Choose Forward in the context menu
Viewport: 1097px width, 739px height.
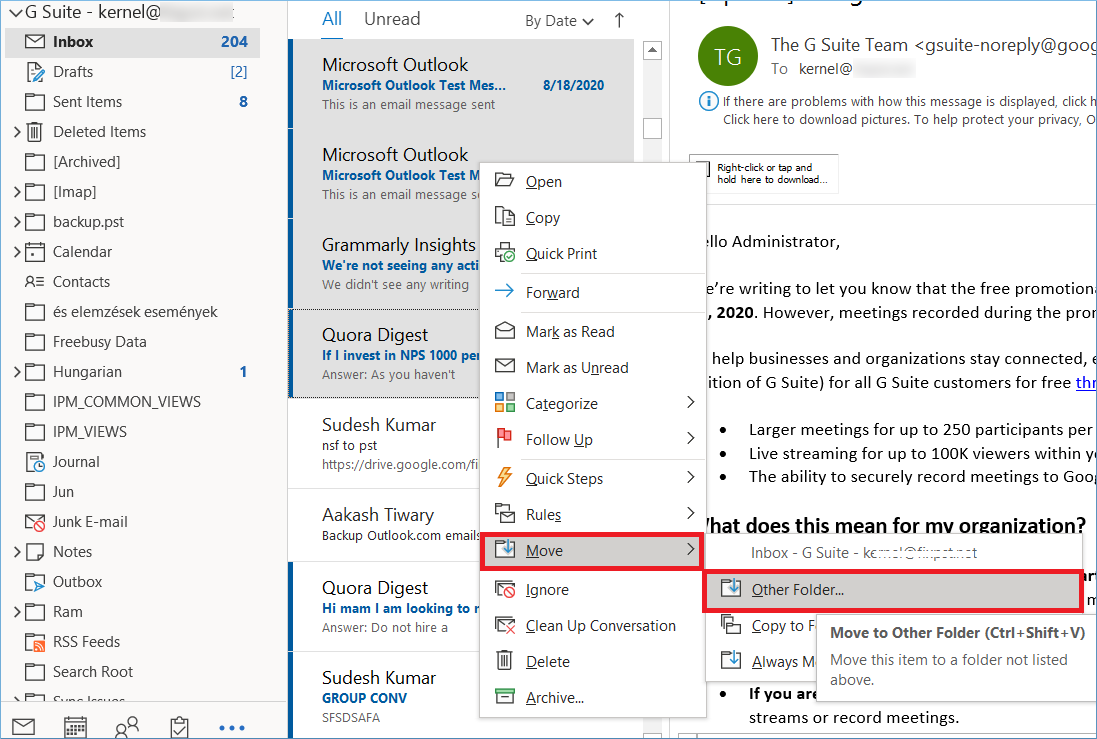[x=593, y=293]
